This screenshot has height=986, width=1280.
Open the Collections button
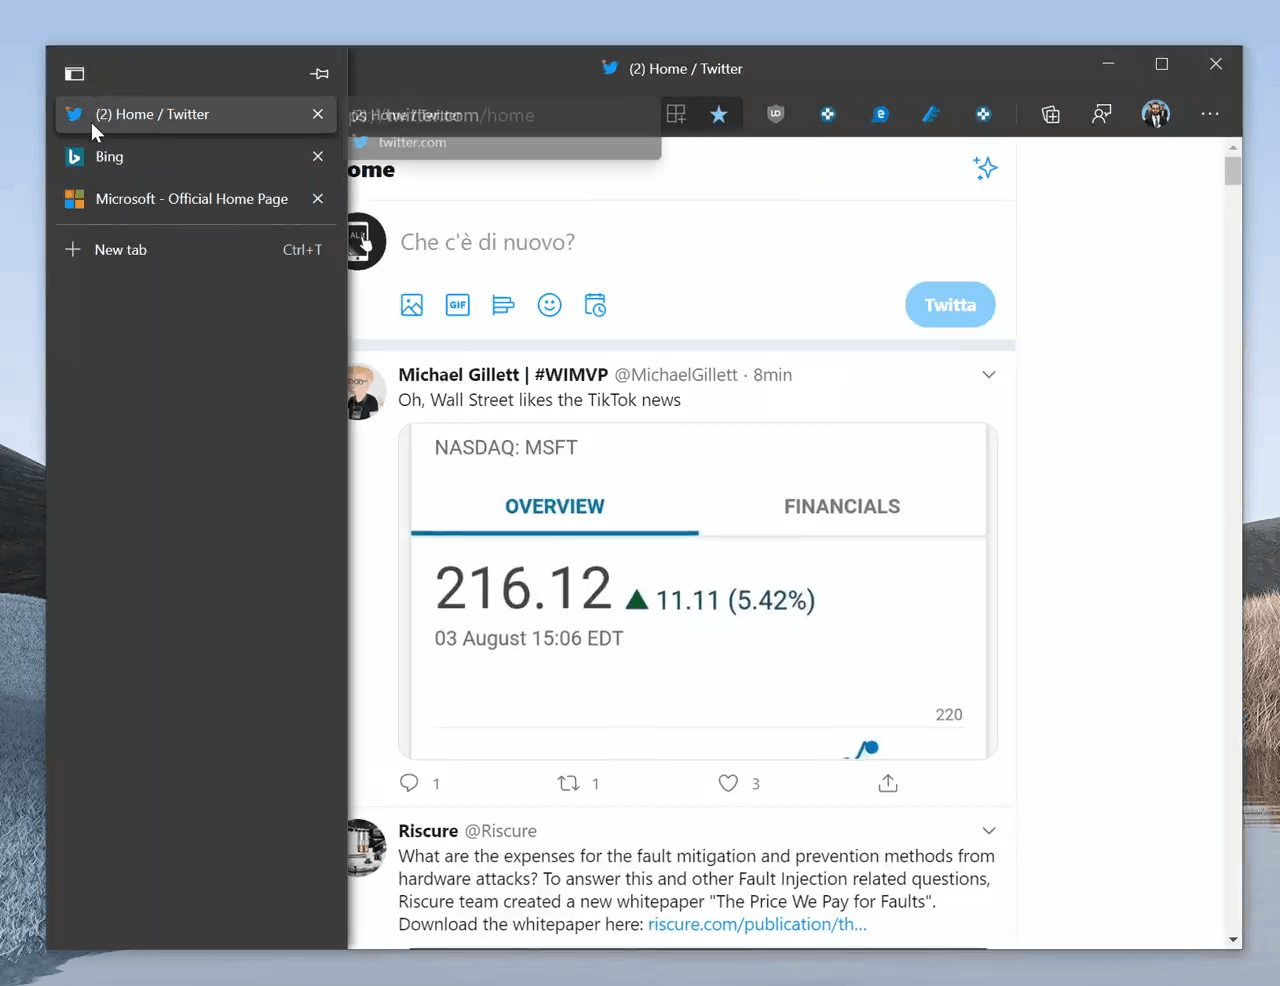(1050, 114)
